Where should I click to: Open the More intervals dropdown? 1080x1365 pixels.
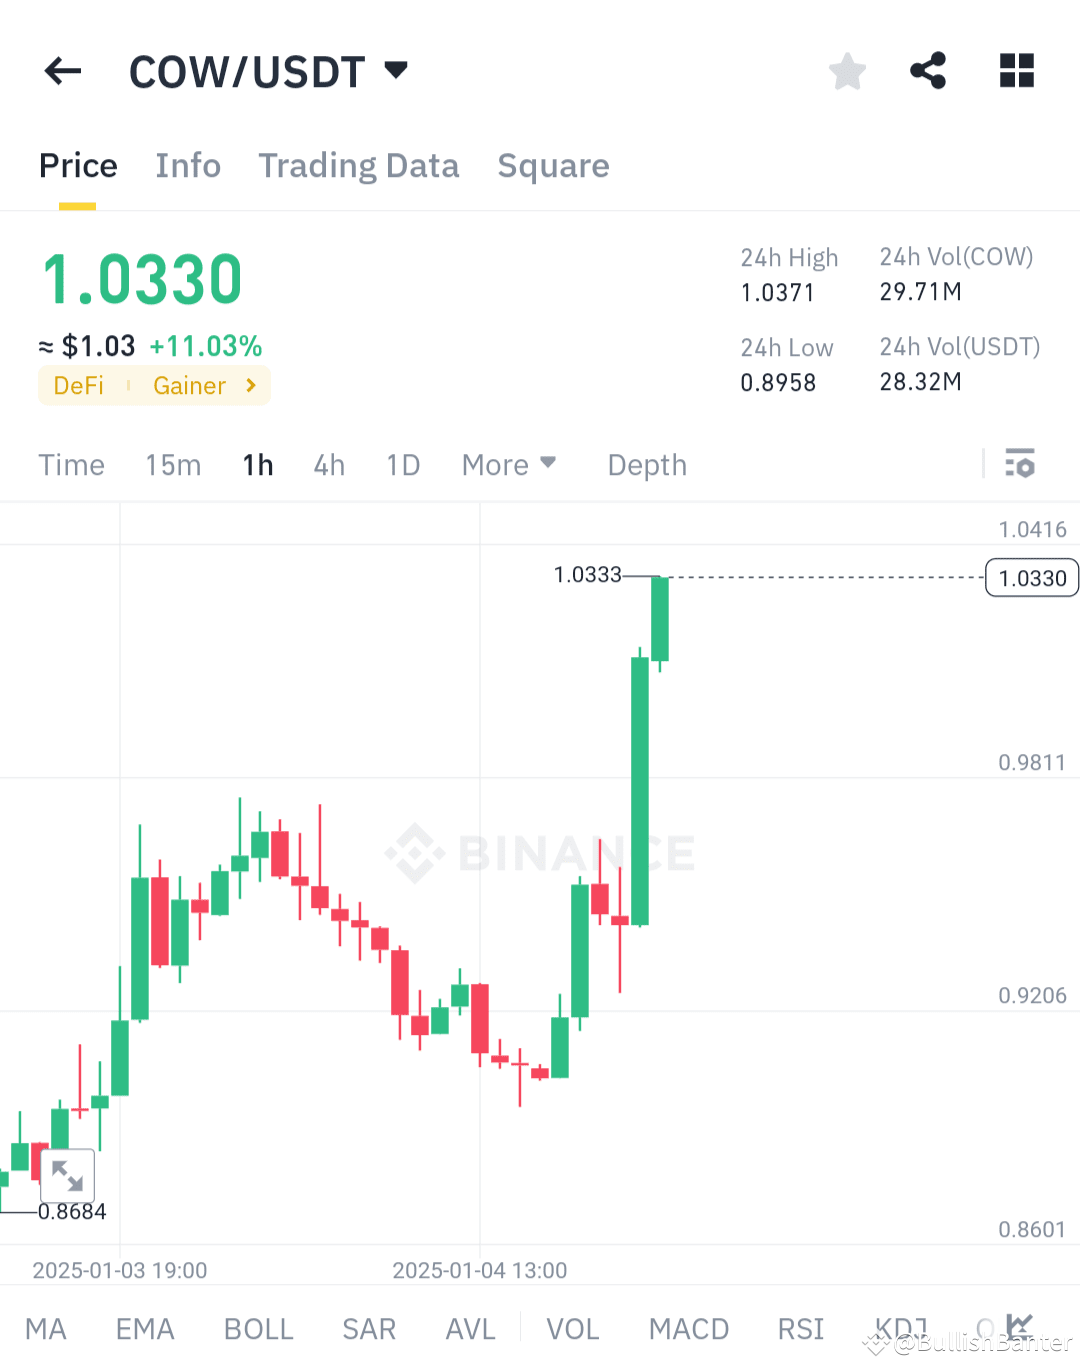click(509, 464)
